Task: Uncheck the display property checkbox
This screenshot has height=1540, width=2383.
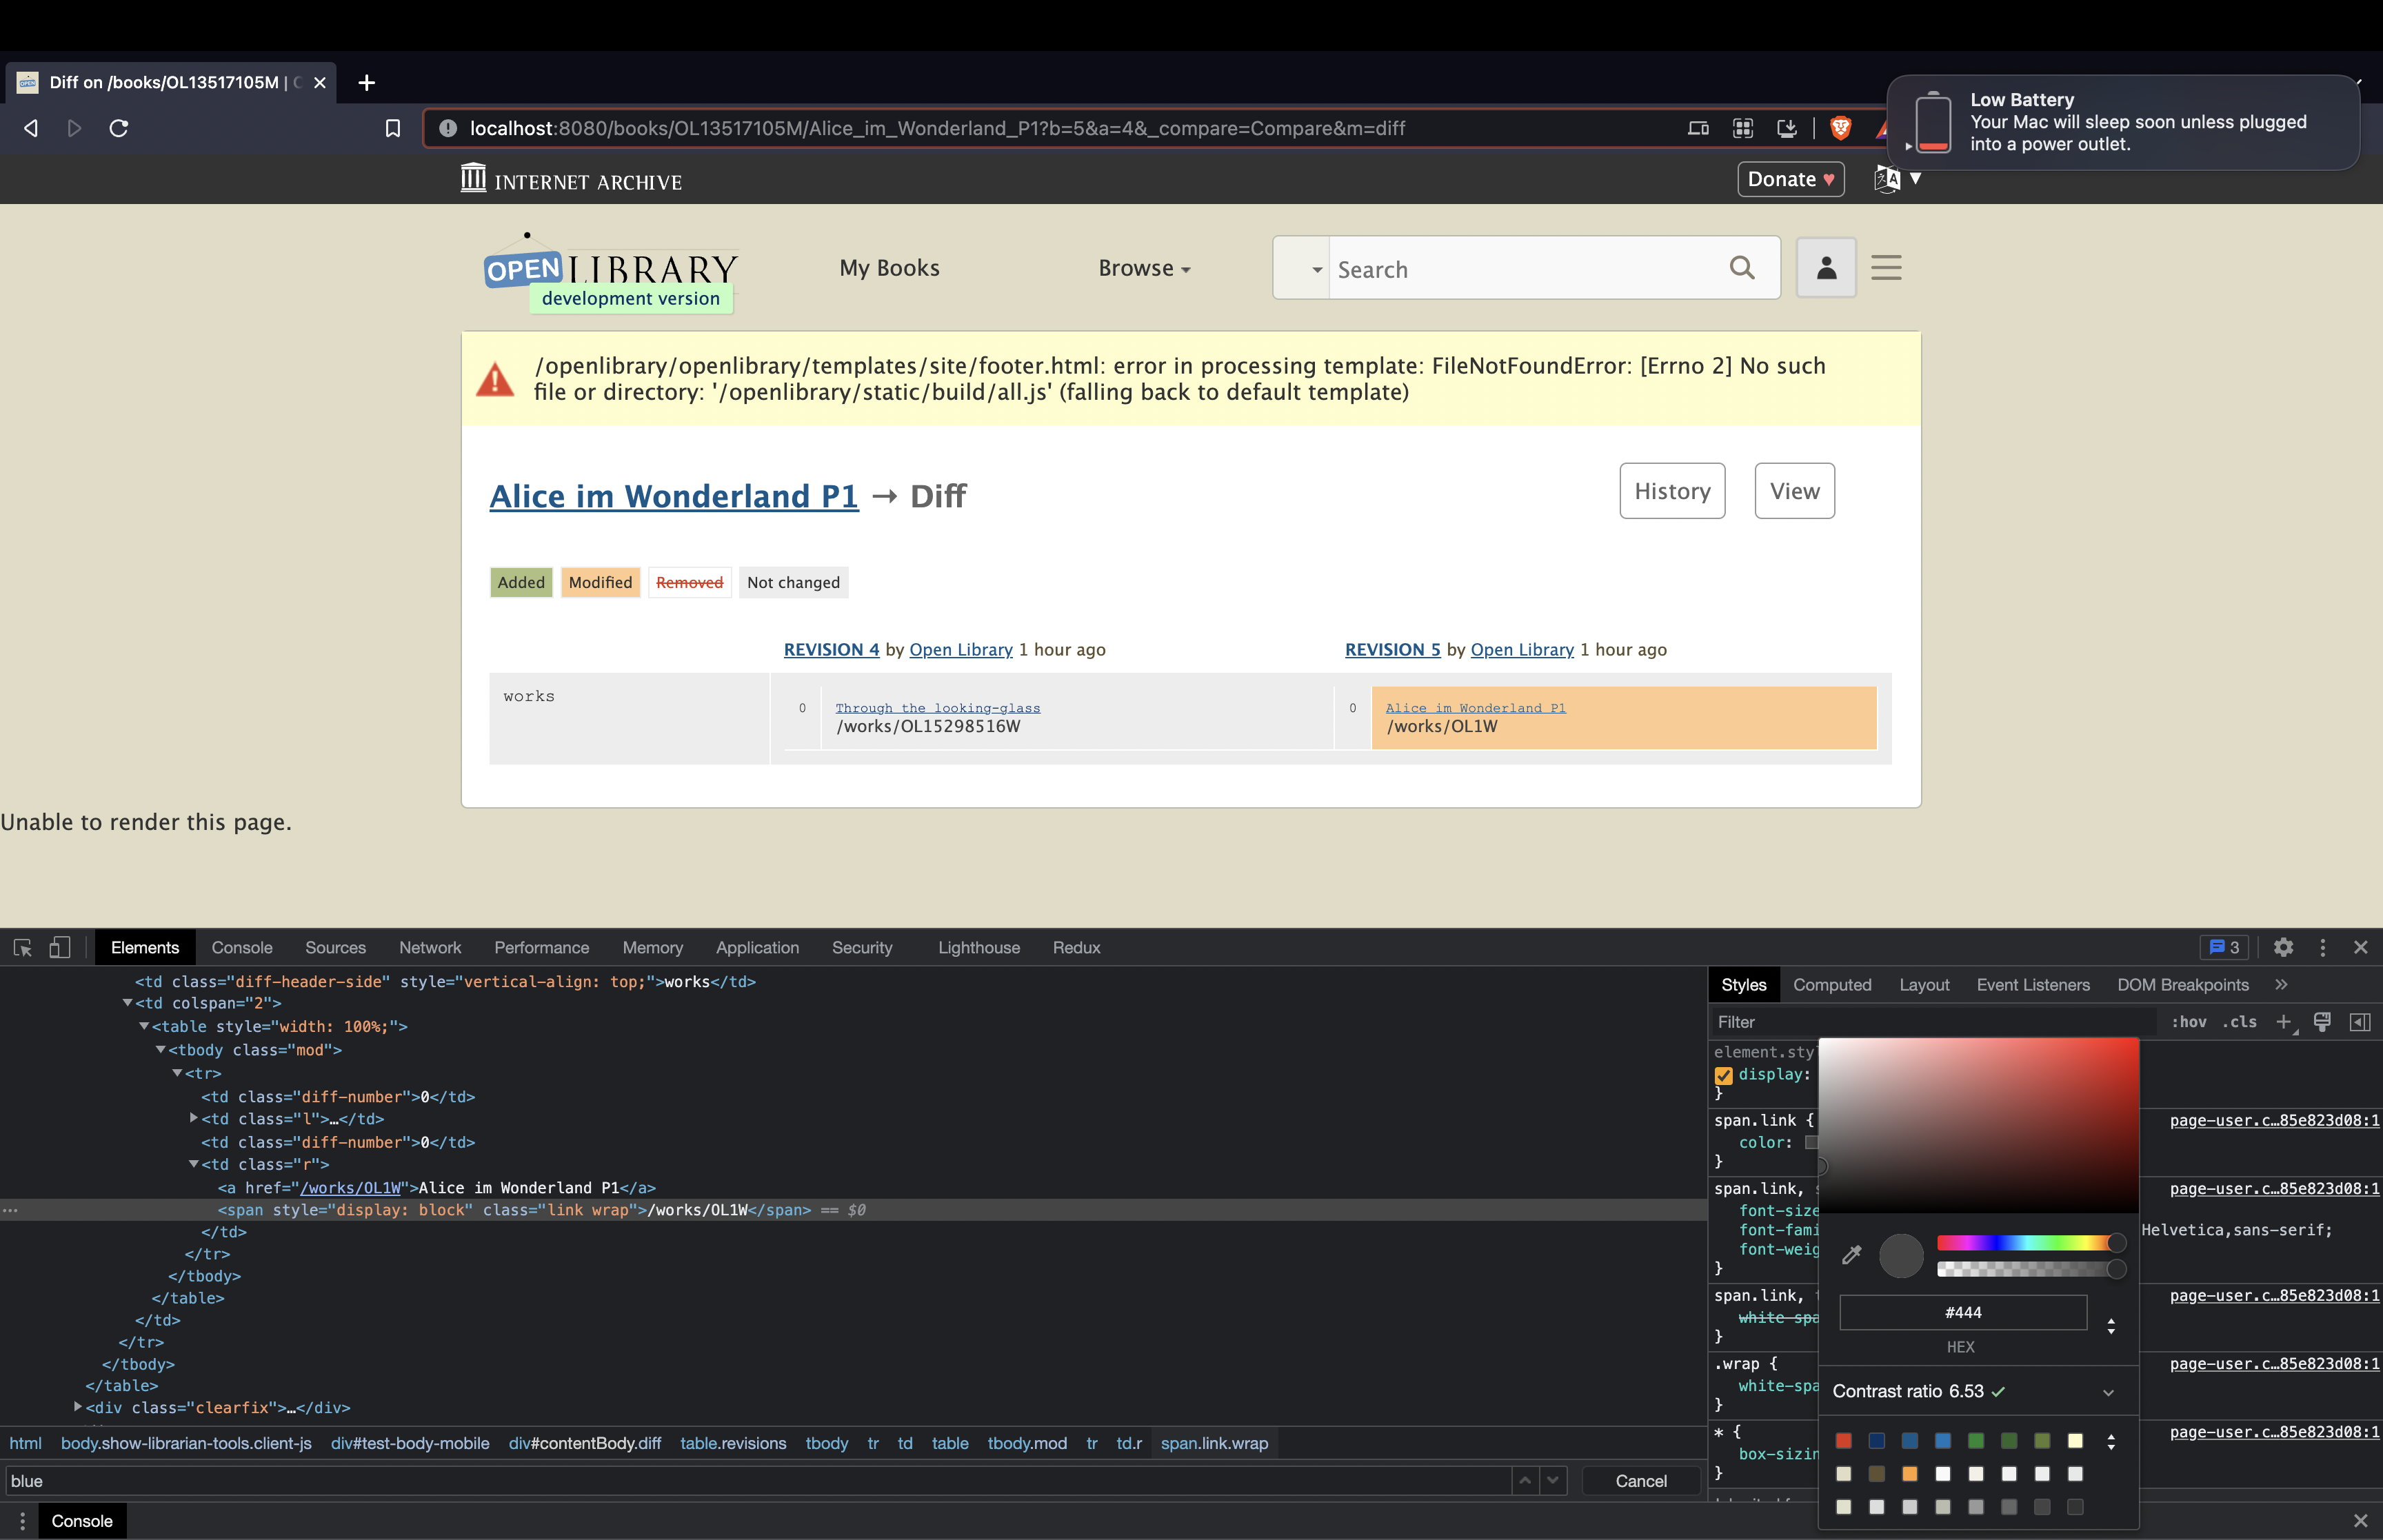Action: point(1724,1075)
